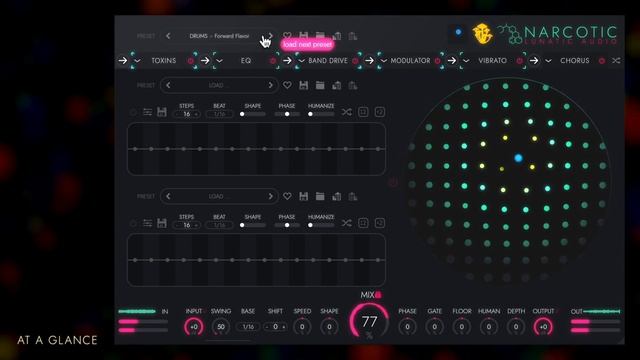Shuffle the upper sequencer steps
Image resolution: width=640 pixels, height=360 pixels.
[347, 112]
